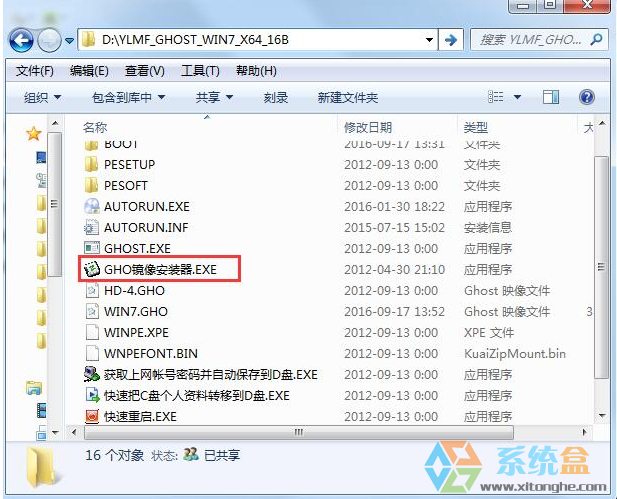The height and width of the screenshot is (499, 617).
Task: Click the 刻录 toolbar button
Action: 275,97
